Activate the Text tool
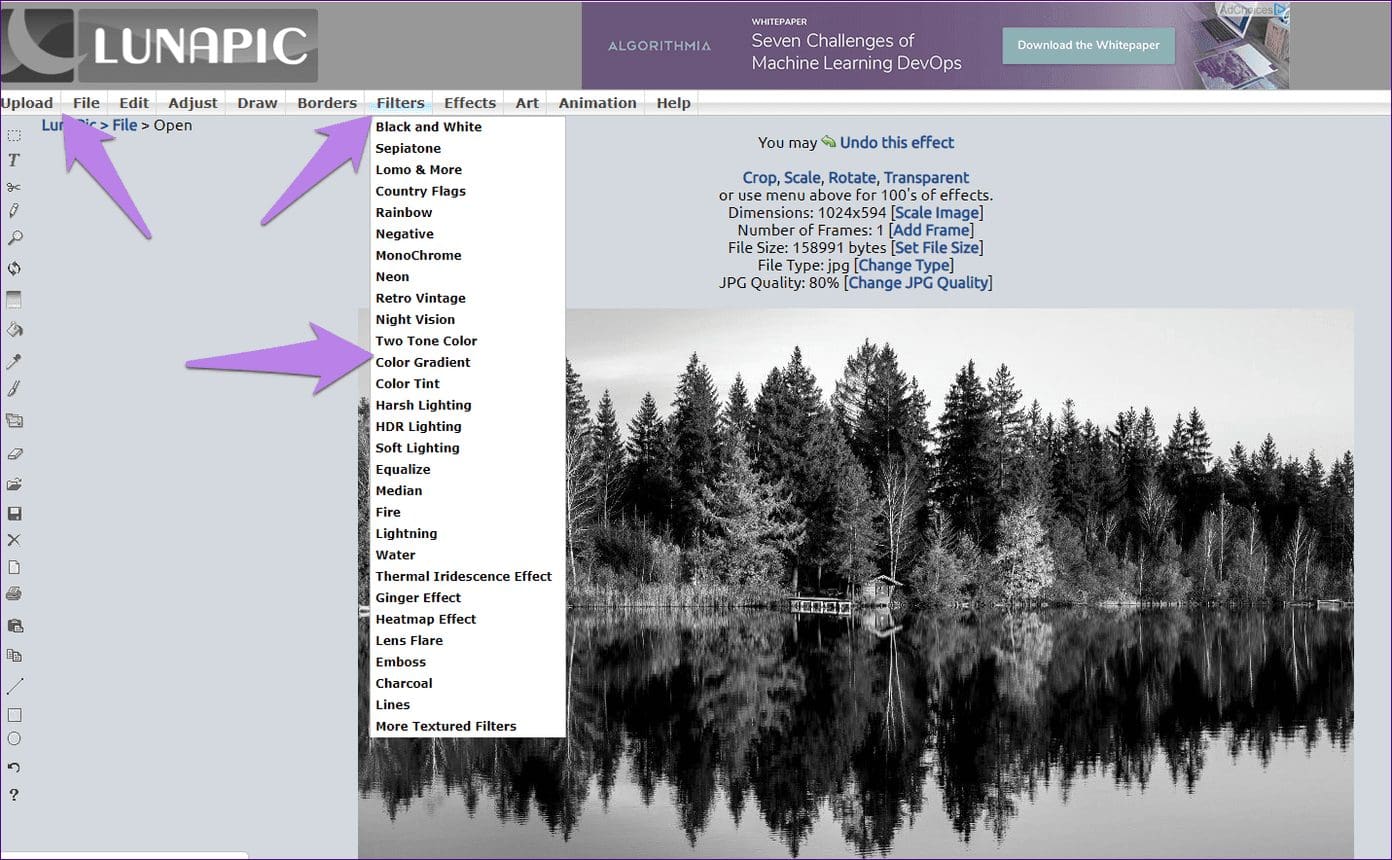This screenshot has width=1392, height=860. pos(14,161)
